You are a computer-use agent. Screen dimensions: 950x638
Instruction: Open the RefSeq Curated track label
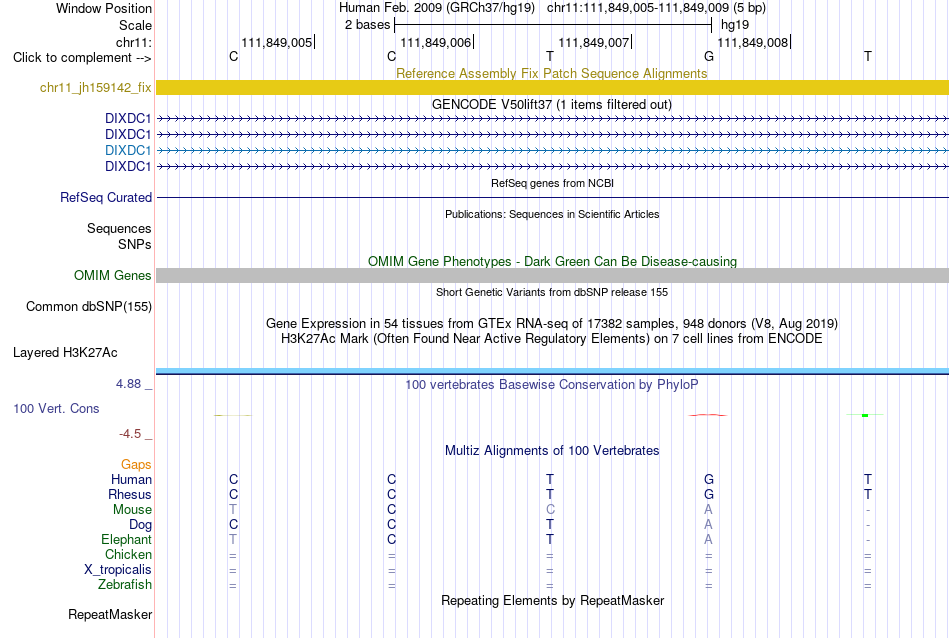pyautogui.click(x=105, y=198)
